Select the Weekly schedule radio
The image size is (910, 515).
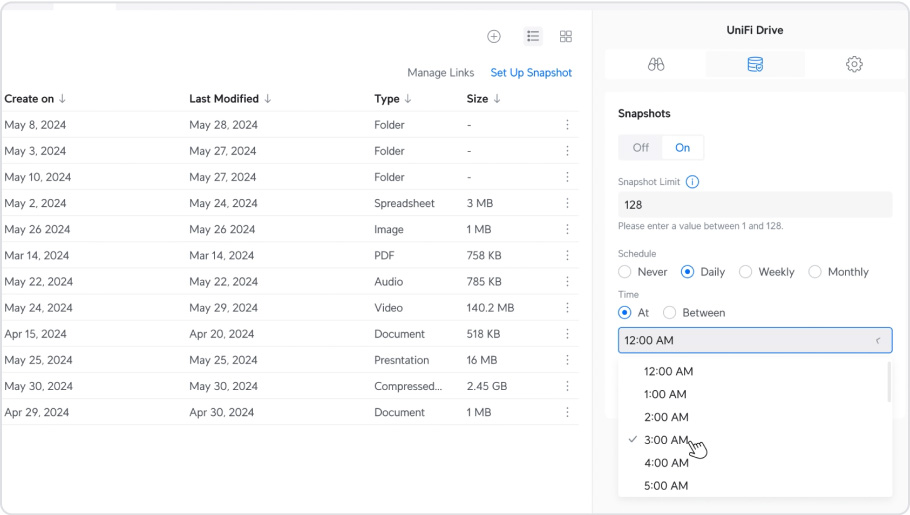[746, 272]
